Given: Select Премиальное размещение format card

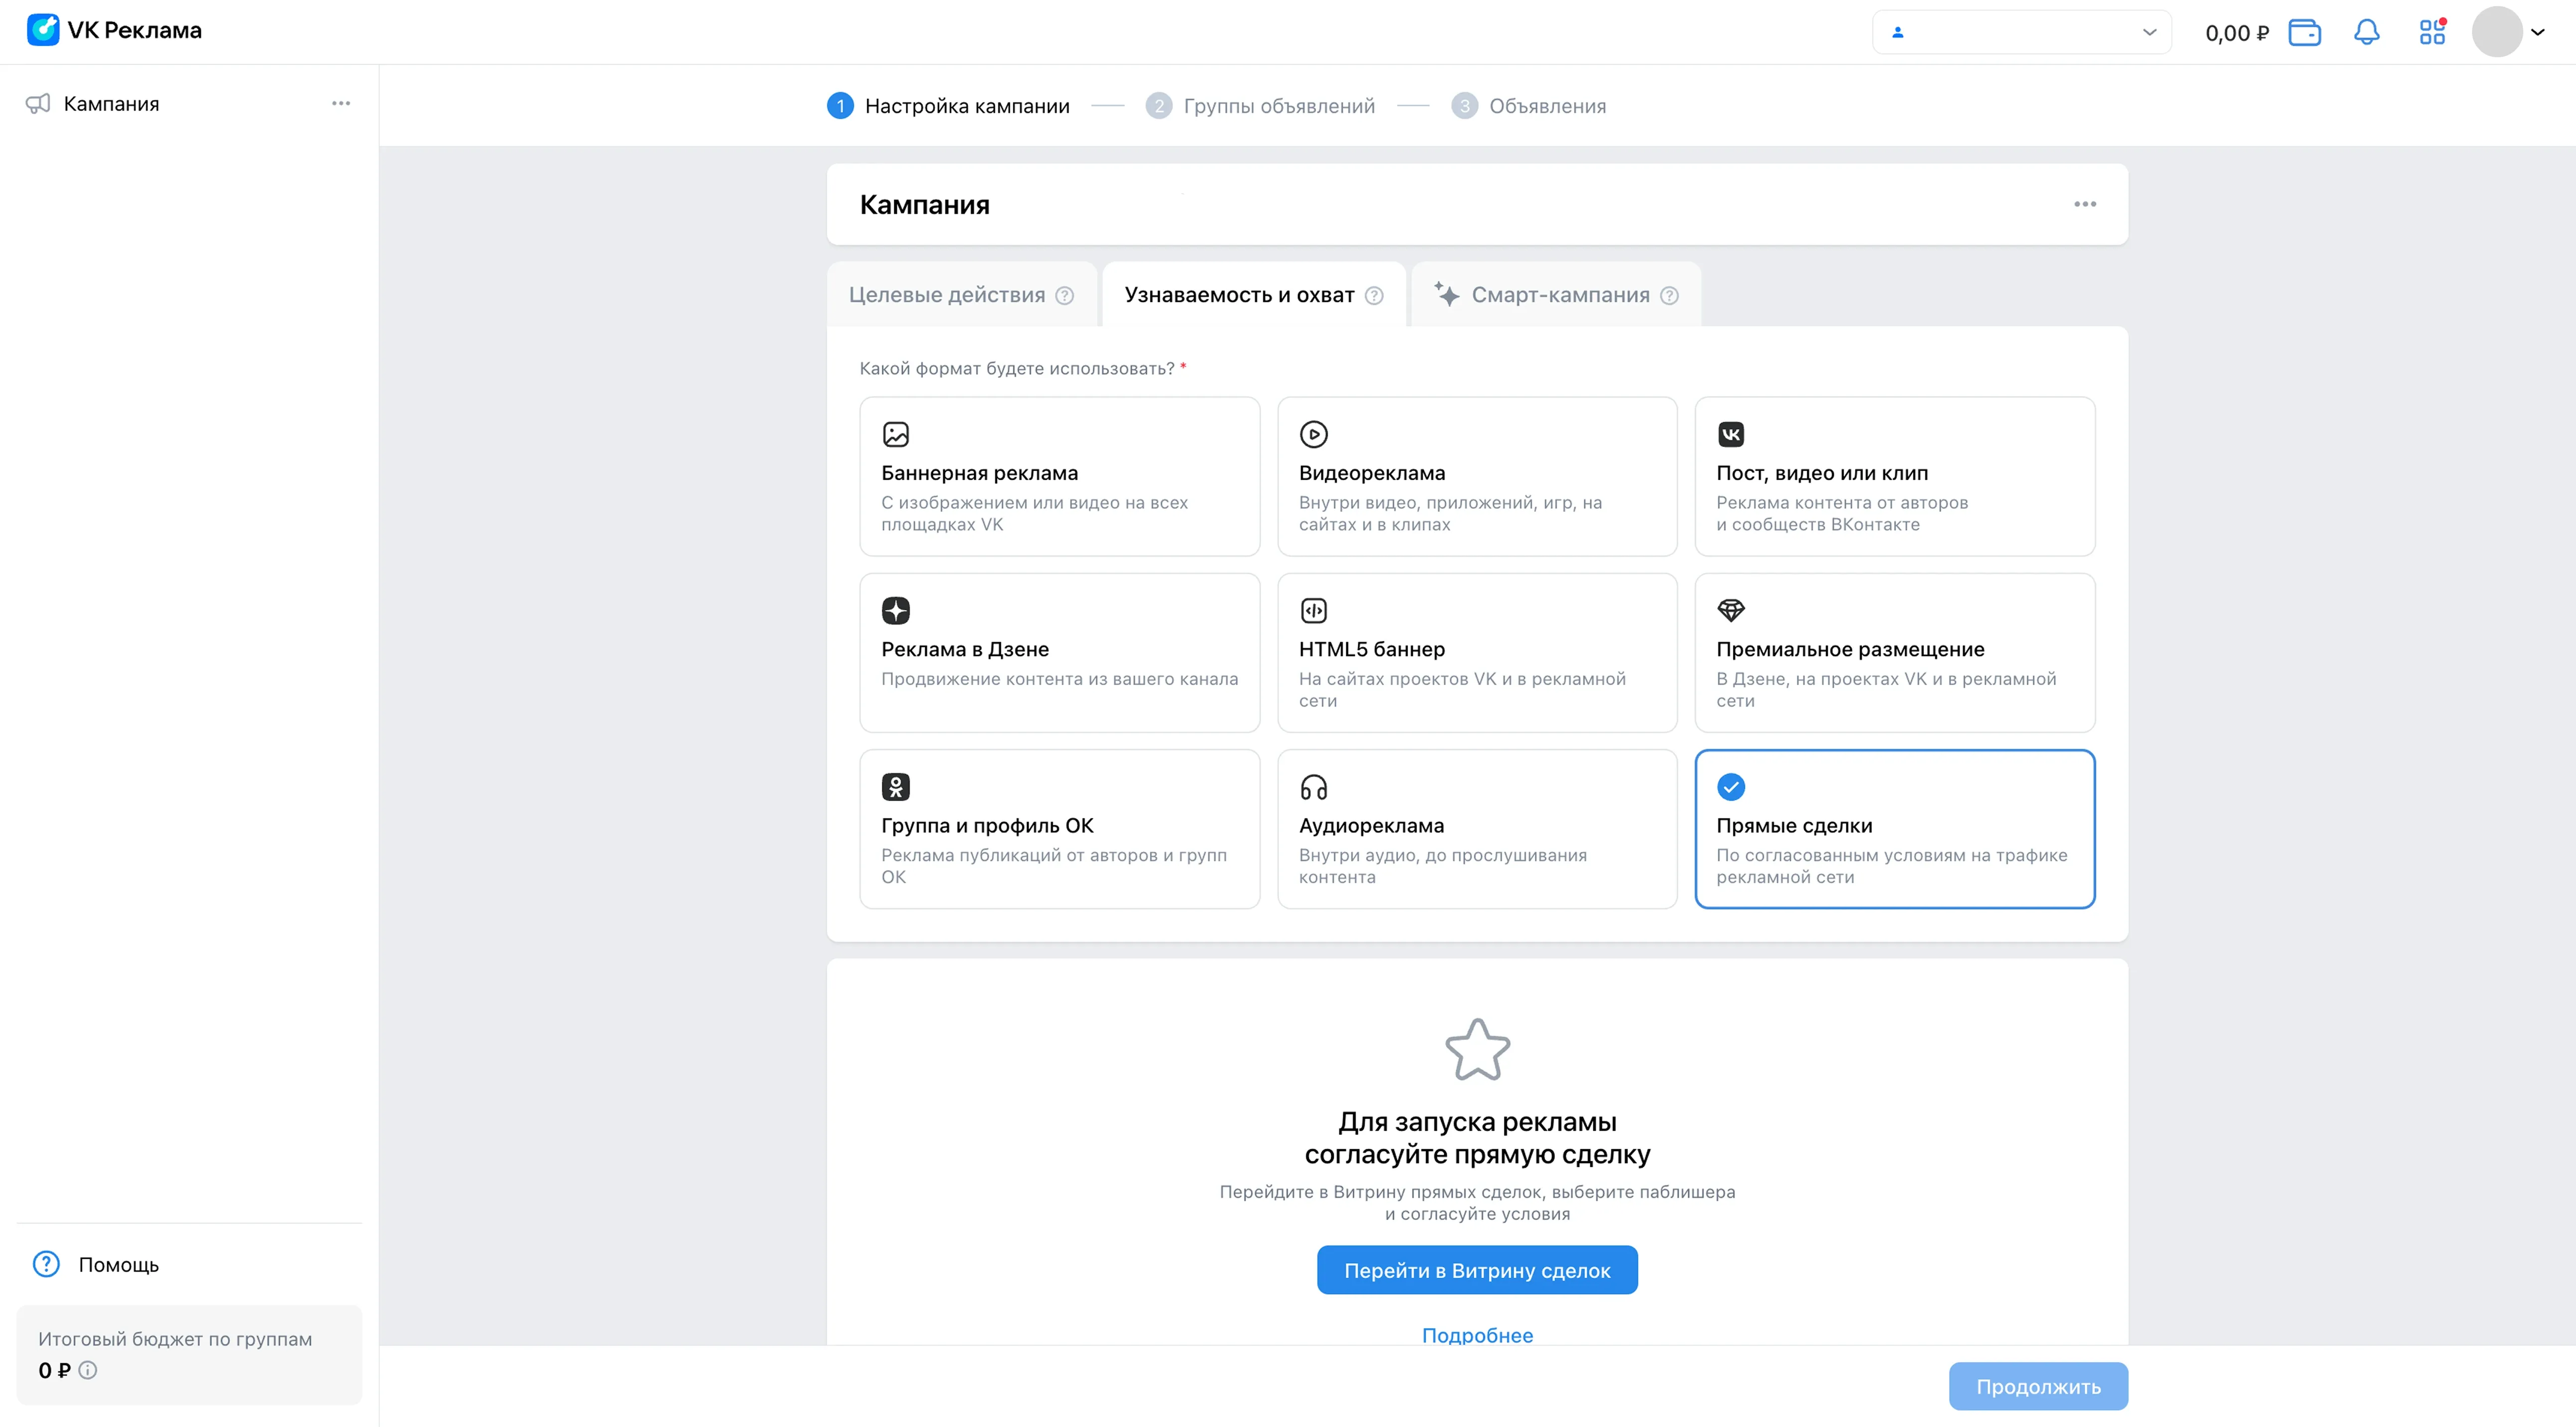Looking at the screenshot, I should click(x=1894, y=652).
